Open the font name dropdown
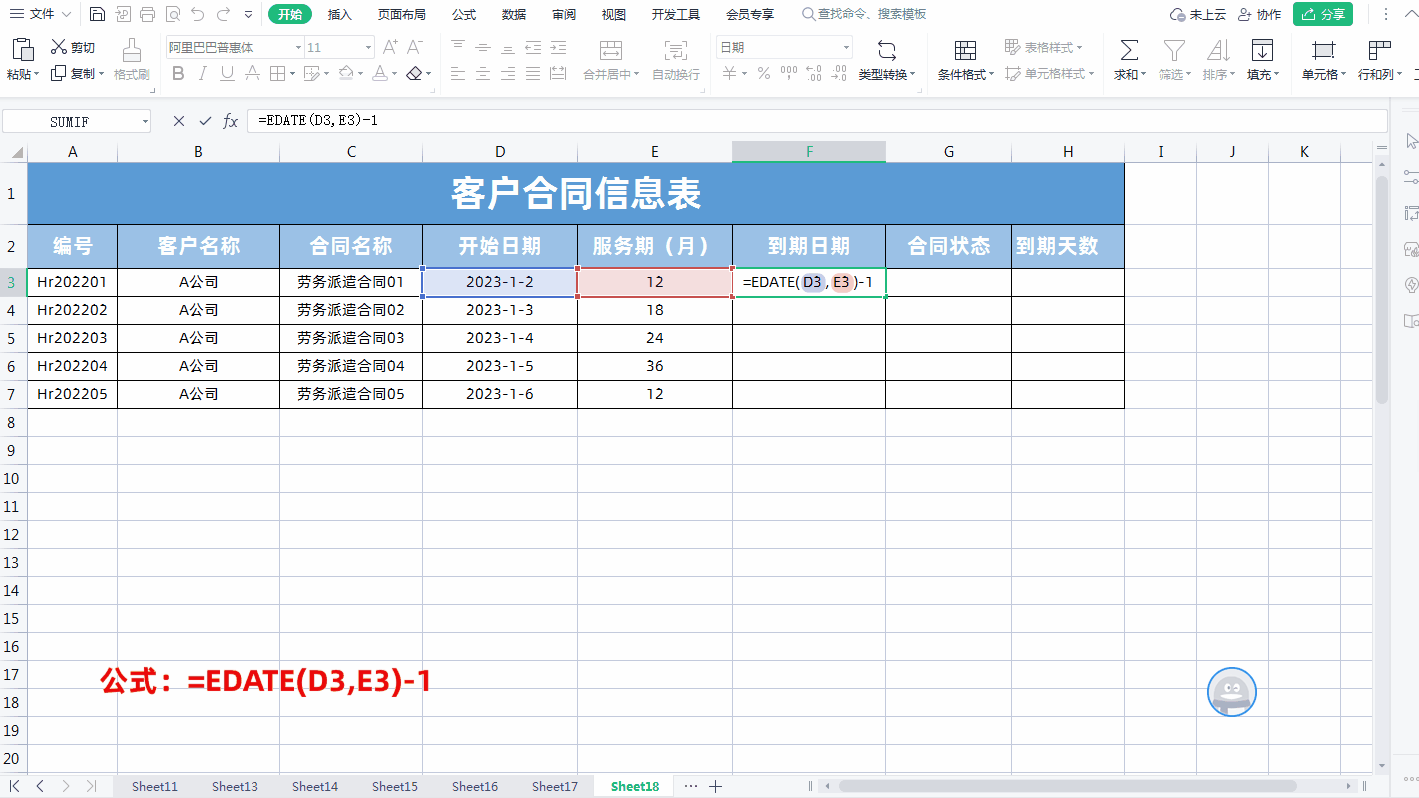This screenshot has width=1419, height=798. coord(298,47)
